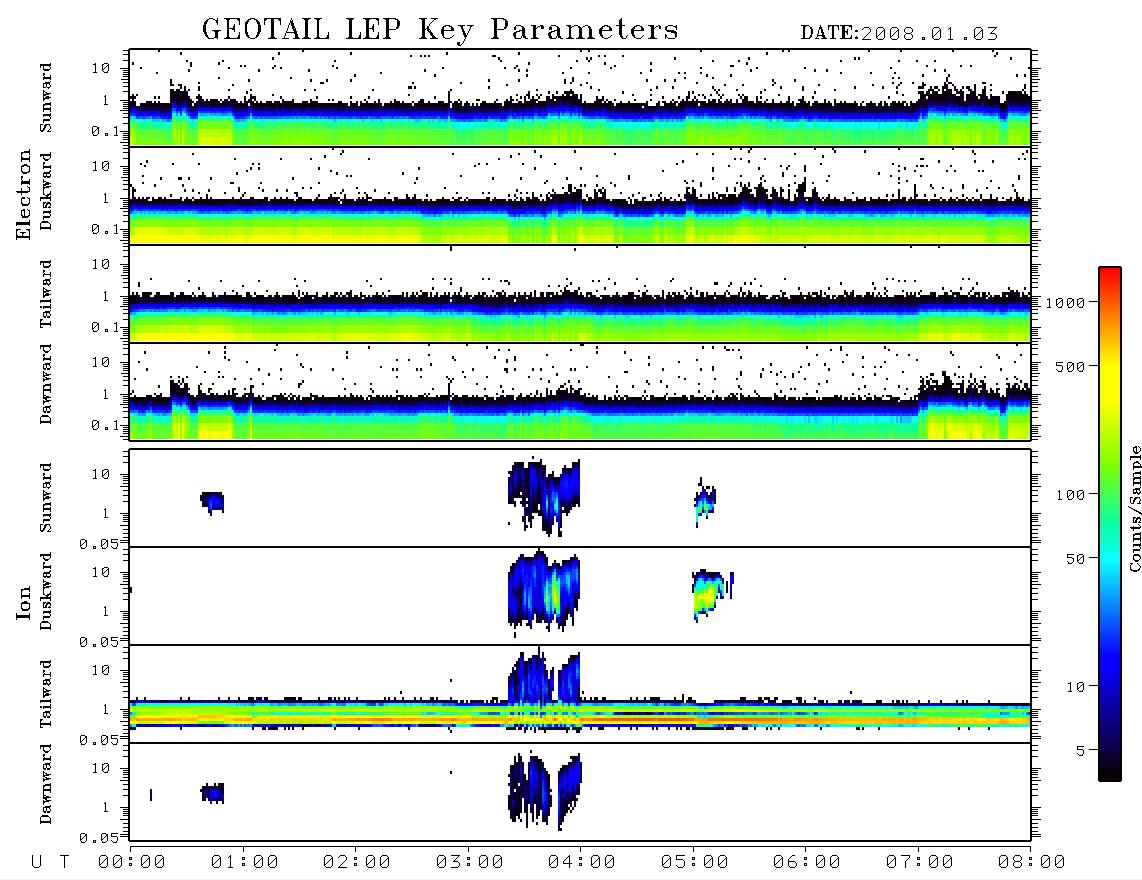The height and width of the screenshot is (880, 1142).
Task: Select the '1000' color scale value
Action: pos(1066,303)
